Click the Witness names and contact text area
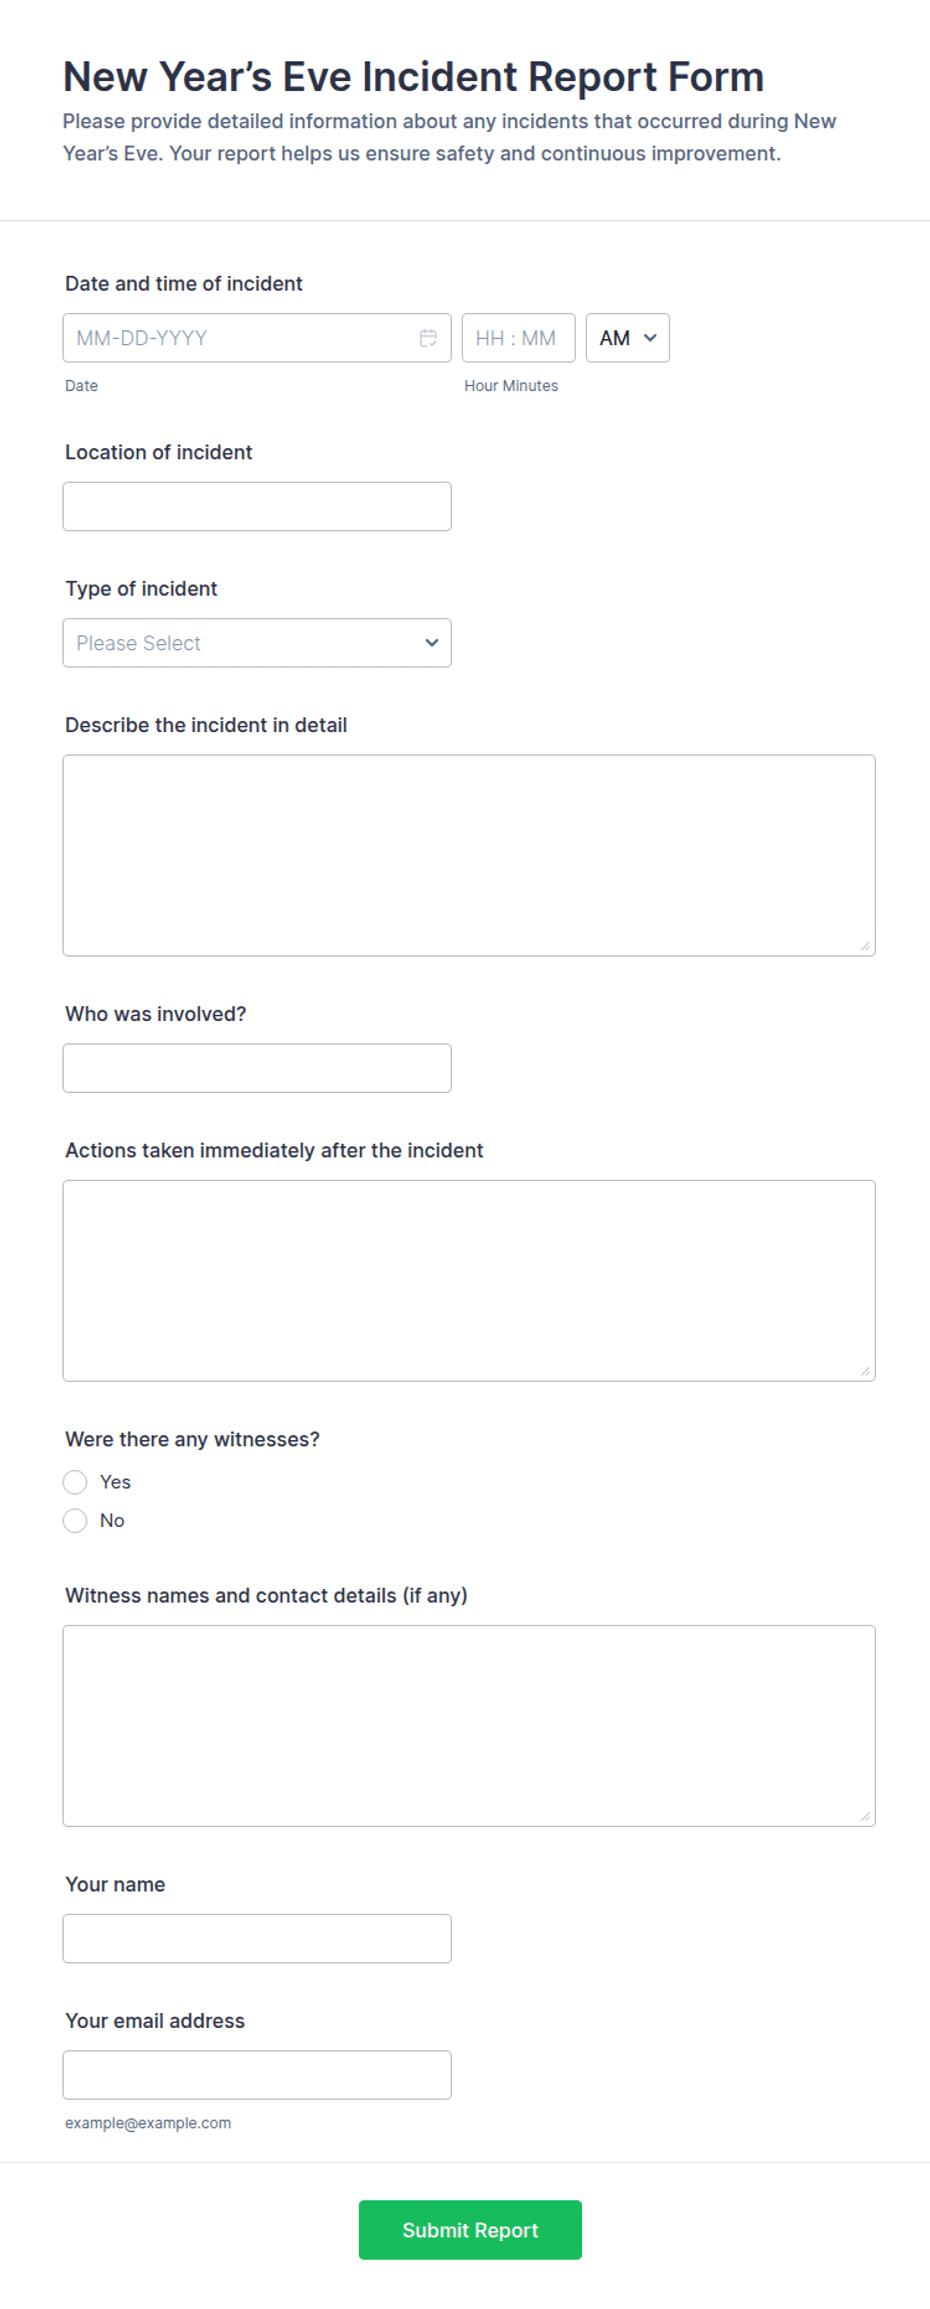Image resolution: width=930 pixels, height=2309 pixels. [x=469, y=1725]
